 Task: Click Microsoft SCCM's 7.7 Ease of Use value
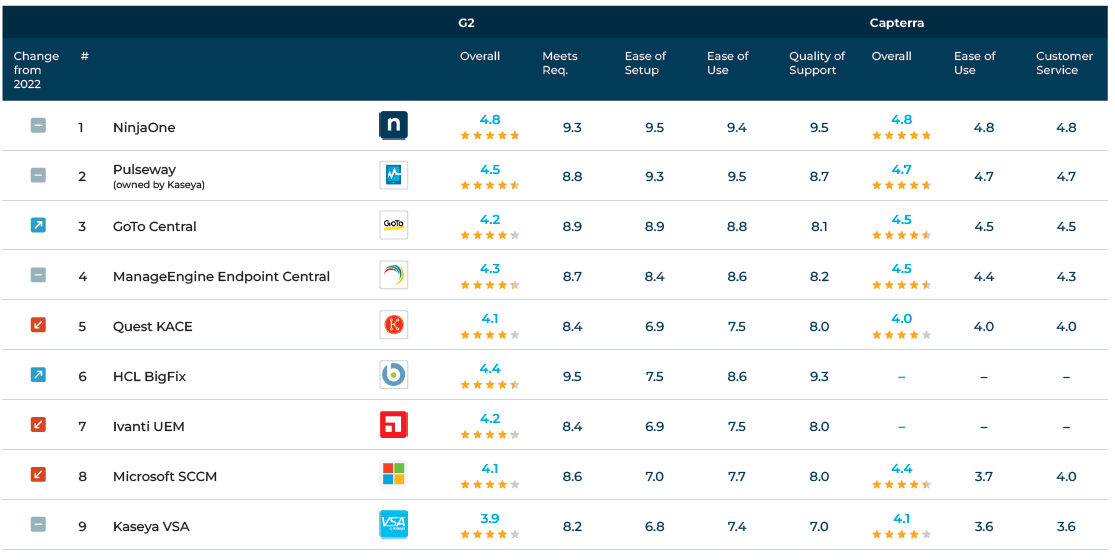coord(737,476)
